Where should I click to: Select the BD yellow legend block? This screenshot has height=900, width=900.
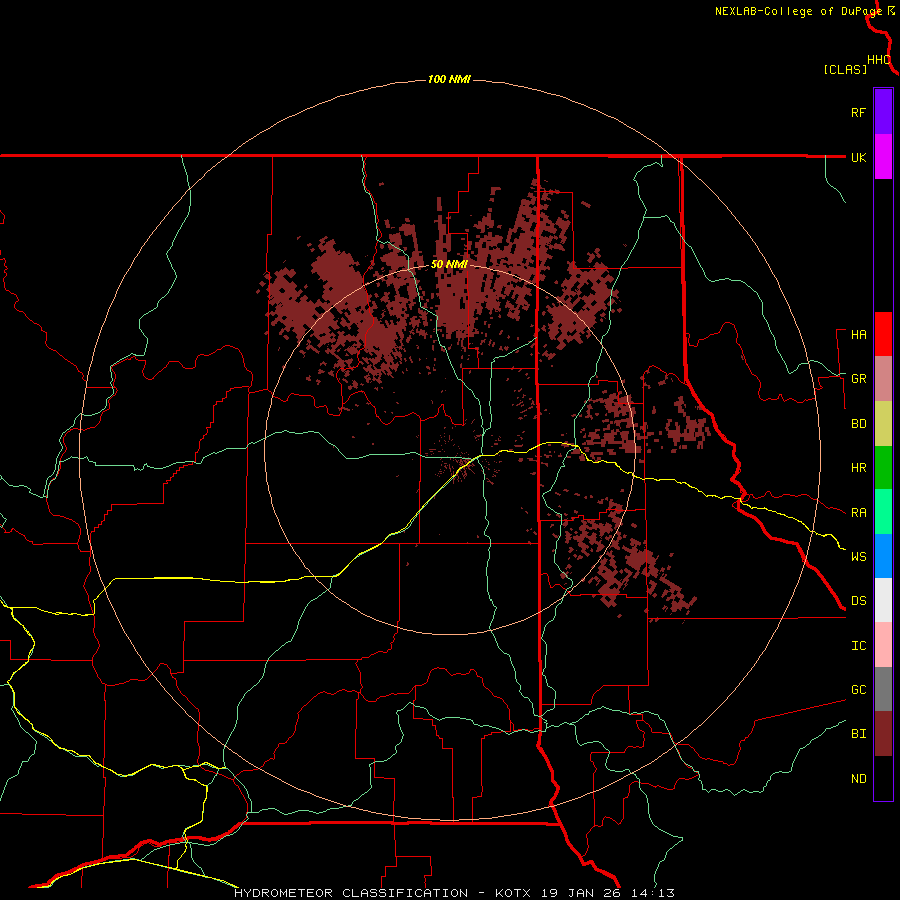coord(883,423)
